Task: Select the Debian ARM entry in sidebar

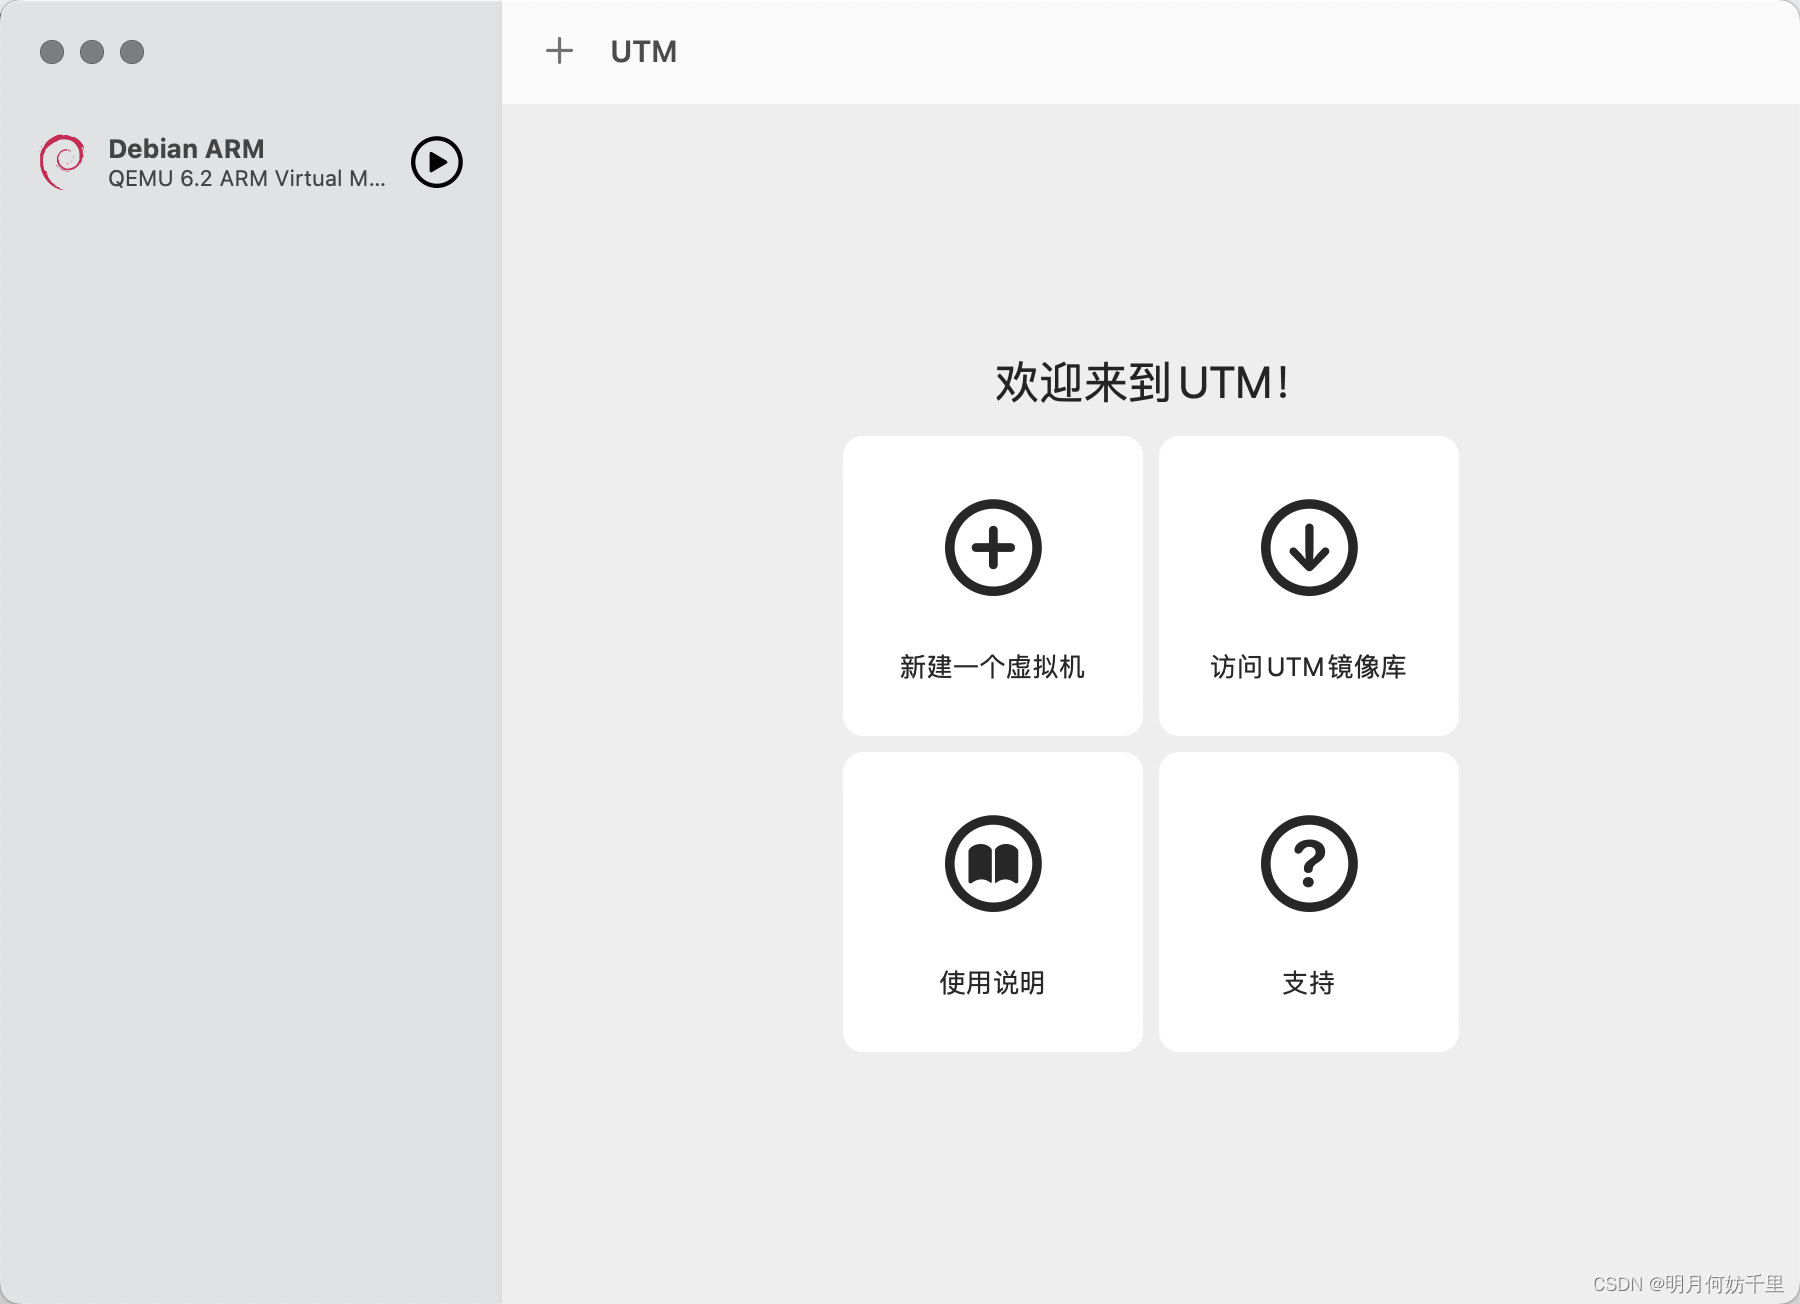Action: (250, 162)
